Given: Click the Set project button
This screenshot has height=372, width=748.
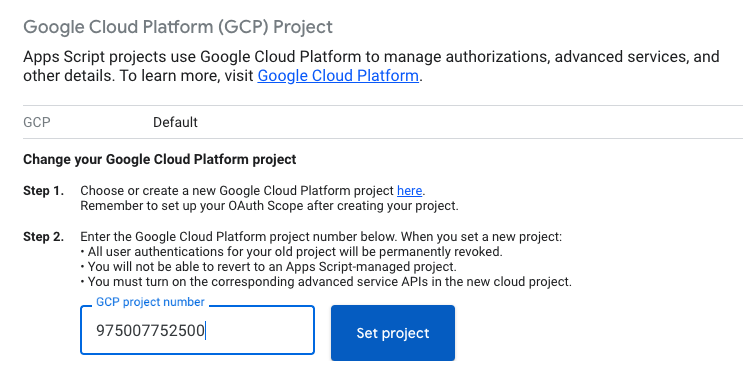Looking at the screenshot, I should 393,333.
